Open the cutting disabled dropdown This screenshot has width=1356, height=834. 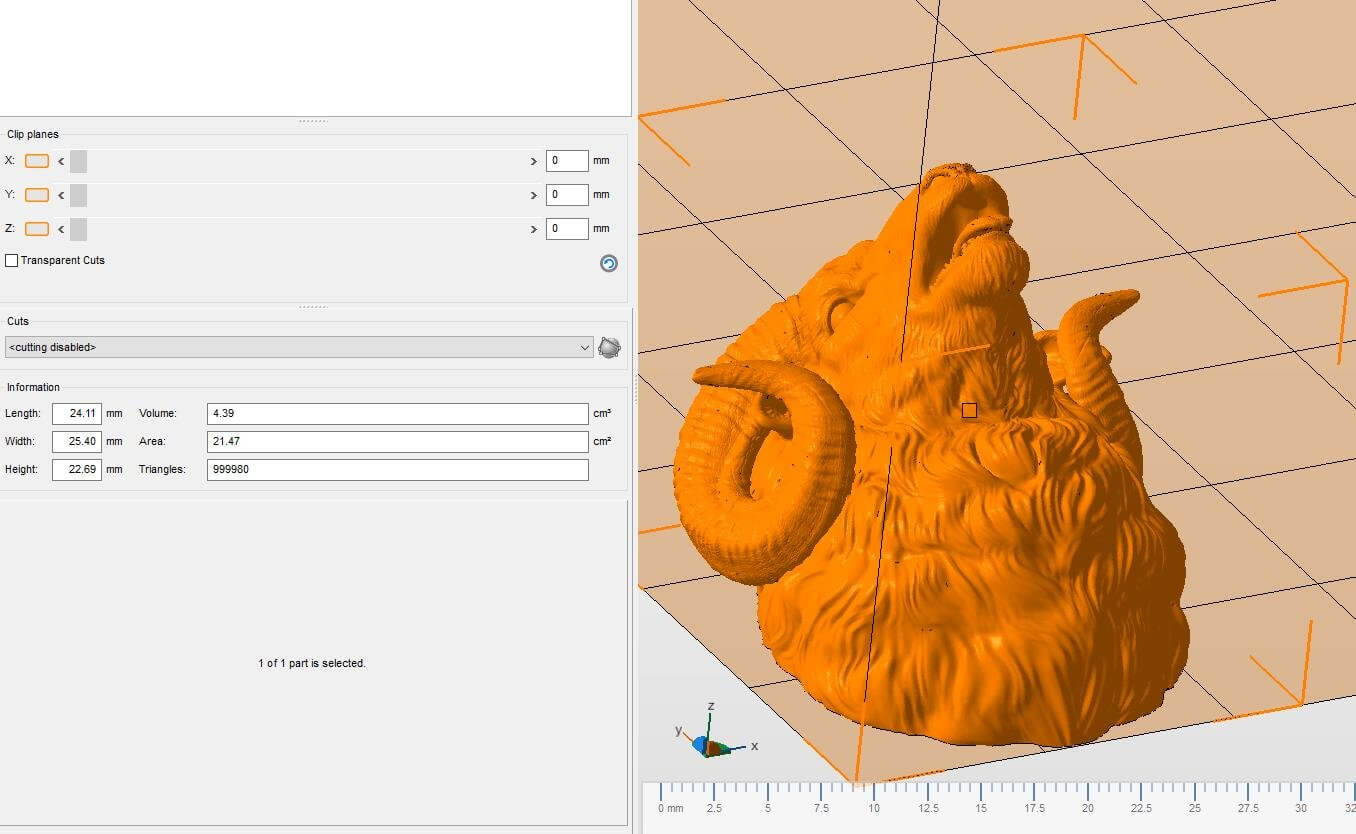pyautogui.click(x=299, y=347)
